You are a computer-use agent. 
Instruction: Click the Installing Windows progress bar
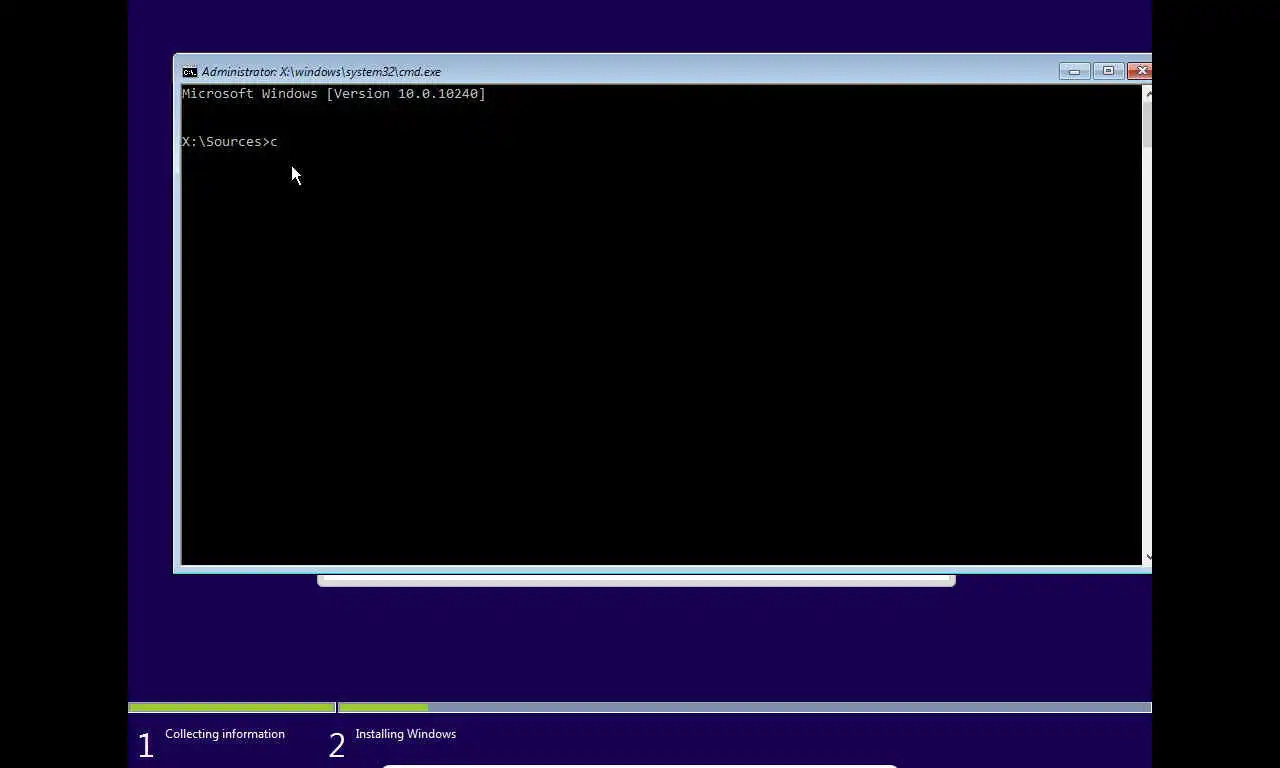coord(745,708)
